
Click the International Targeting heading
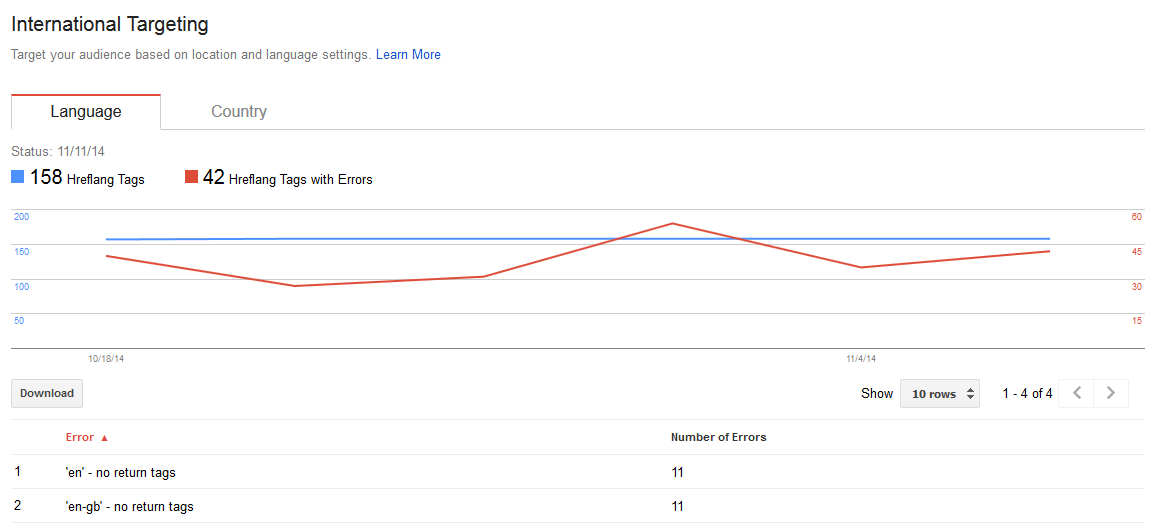tap(110, 24)
